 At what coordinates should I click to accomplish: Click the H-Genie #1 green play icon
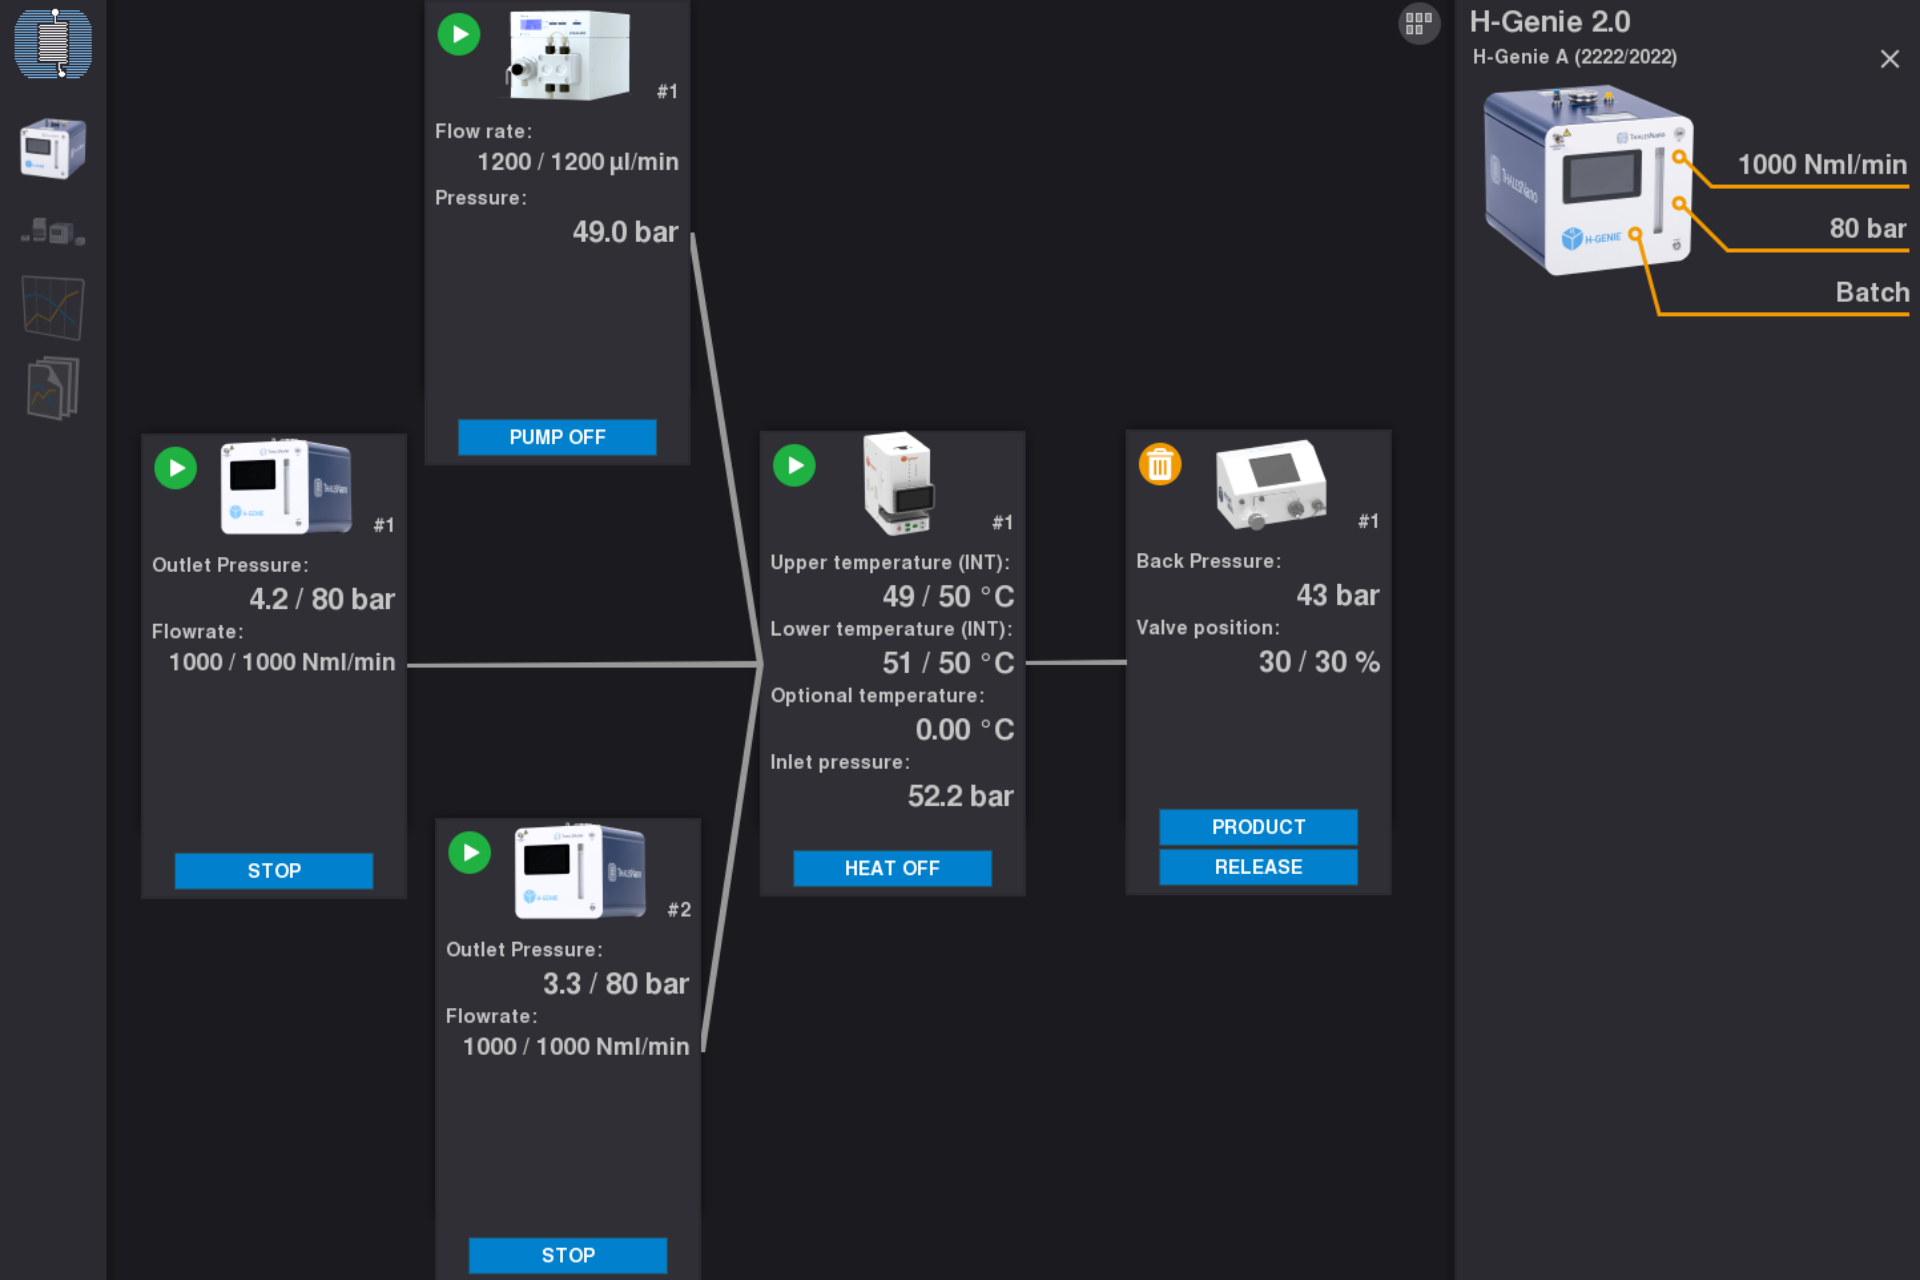coord(175,468)
